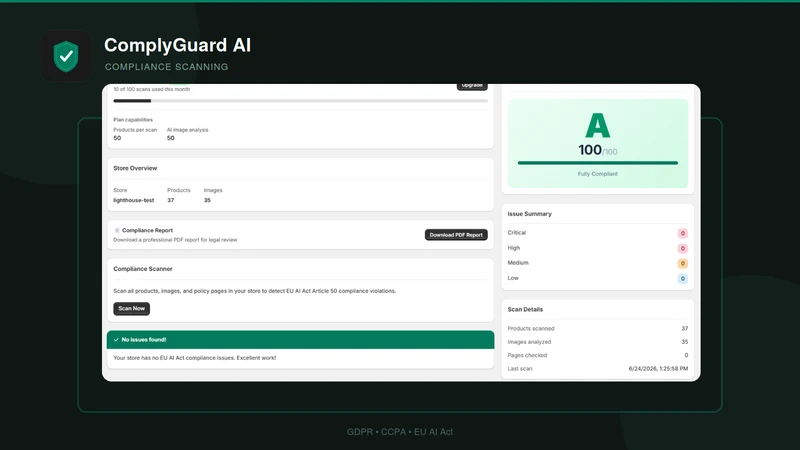800x450 pixels.
Task: Download the PDF compliance report
Action: click(456, 235)
